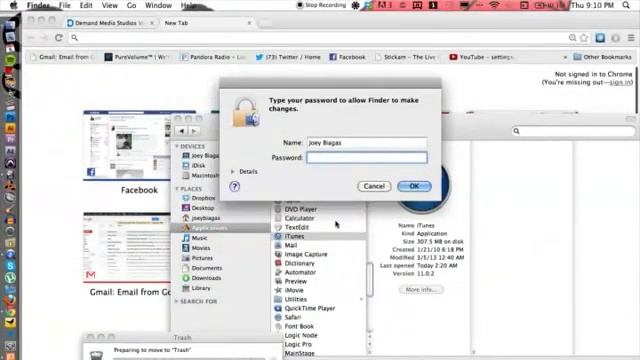Open the File menu
This screenshot has width=640, height=360.
[x=64, y=5]
